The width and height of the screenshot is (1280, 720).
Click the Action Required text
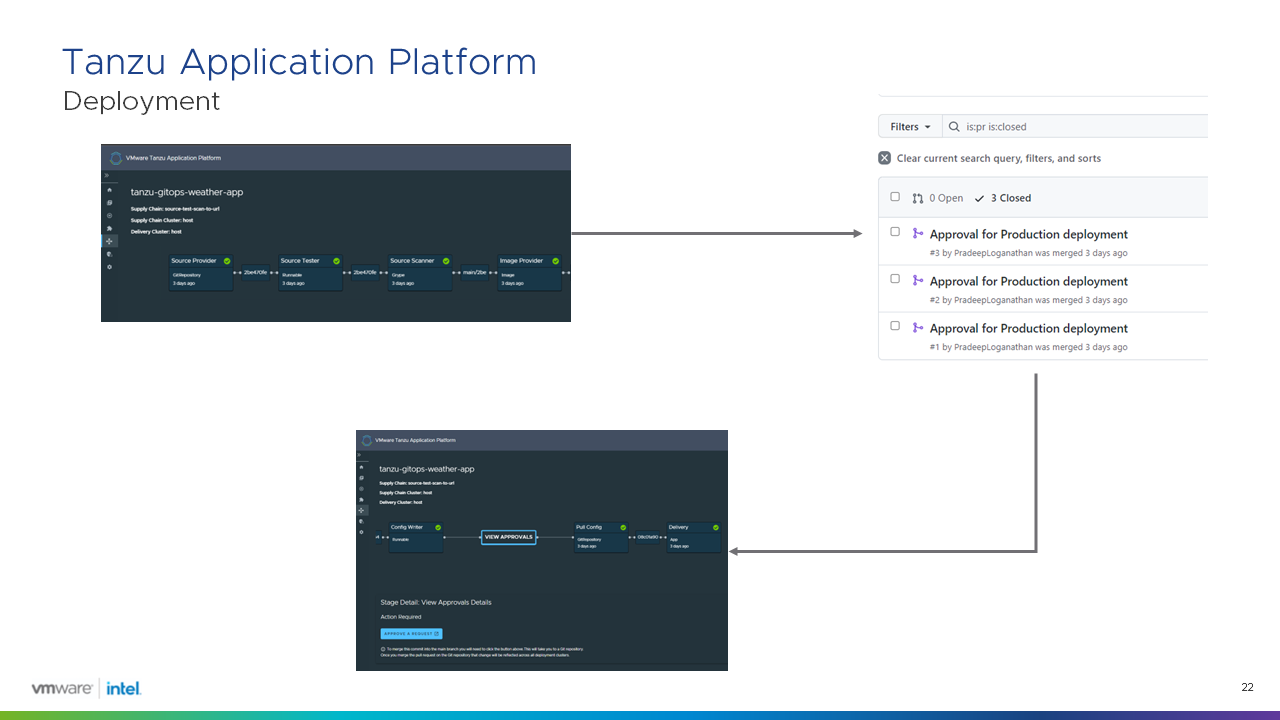click(401, 617)
